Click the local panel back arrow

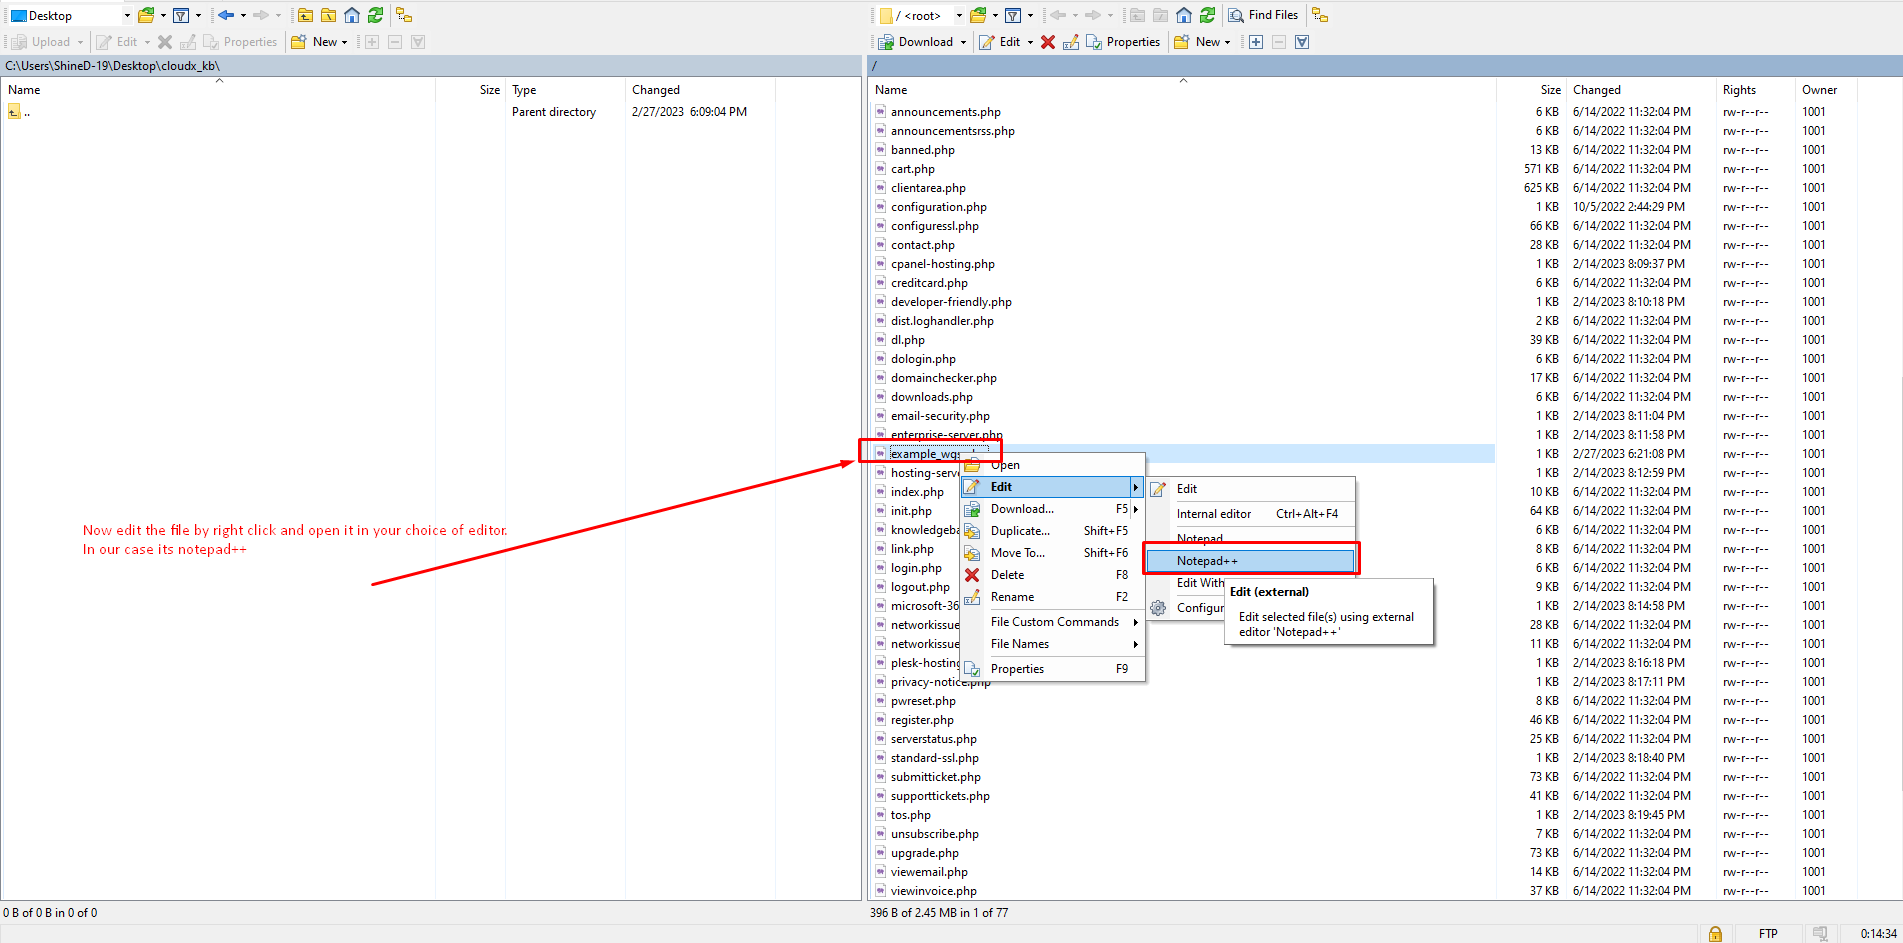[x=226, y=15]
